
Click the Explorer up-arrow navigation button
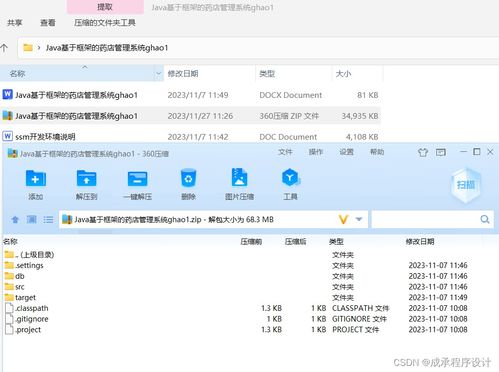(4, 48)
